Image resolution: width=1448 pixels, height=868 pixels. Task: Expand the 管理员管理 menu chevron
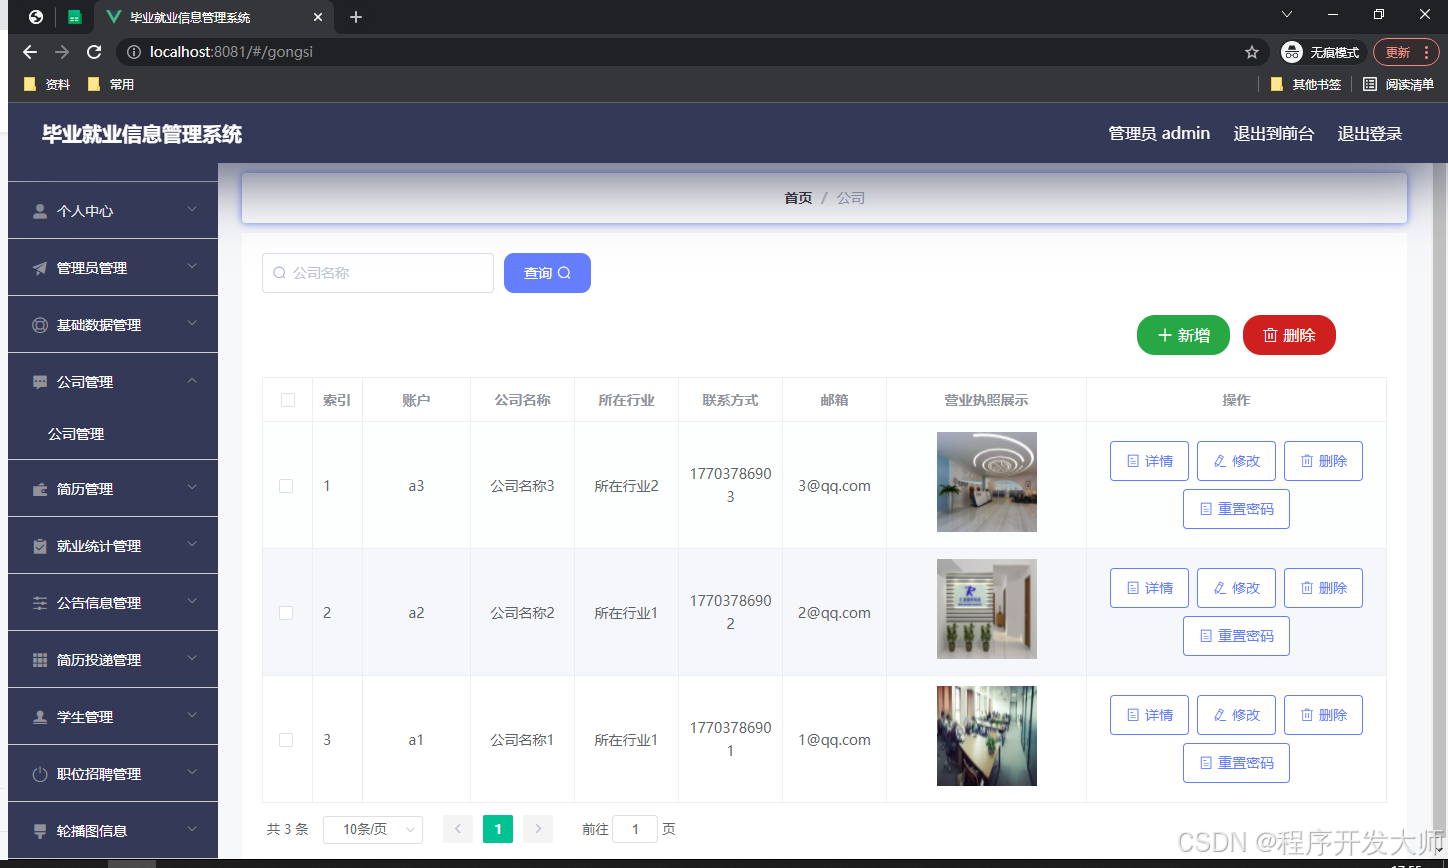click(193, 266)
